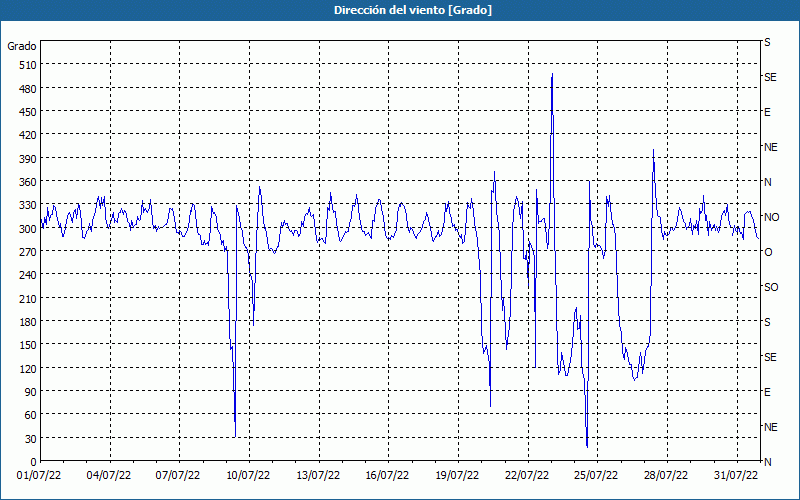
Task: Click the 30 value on the y-axis
Action: [x=30, y=439]
